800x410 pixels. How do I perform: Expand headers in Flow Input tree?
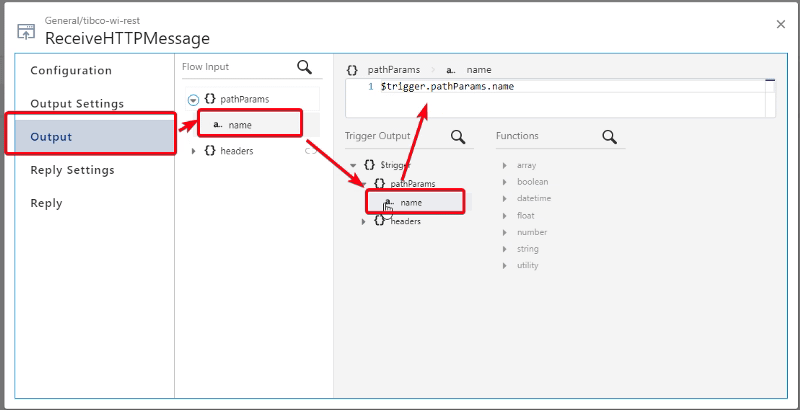coord(194,151)
